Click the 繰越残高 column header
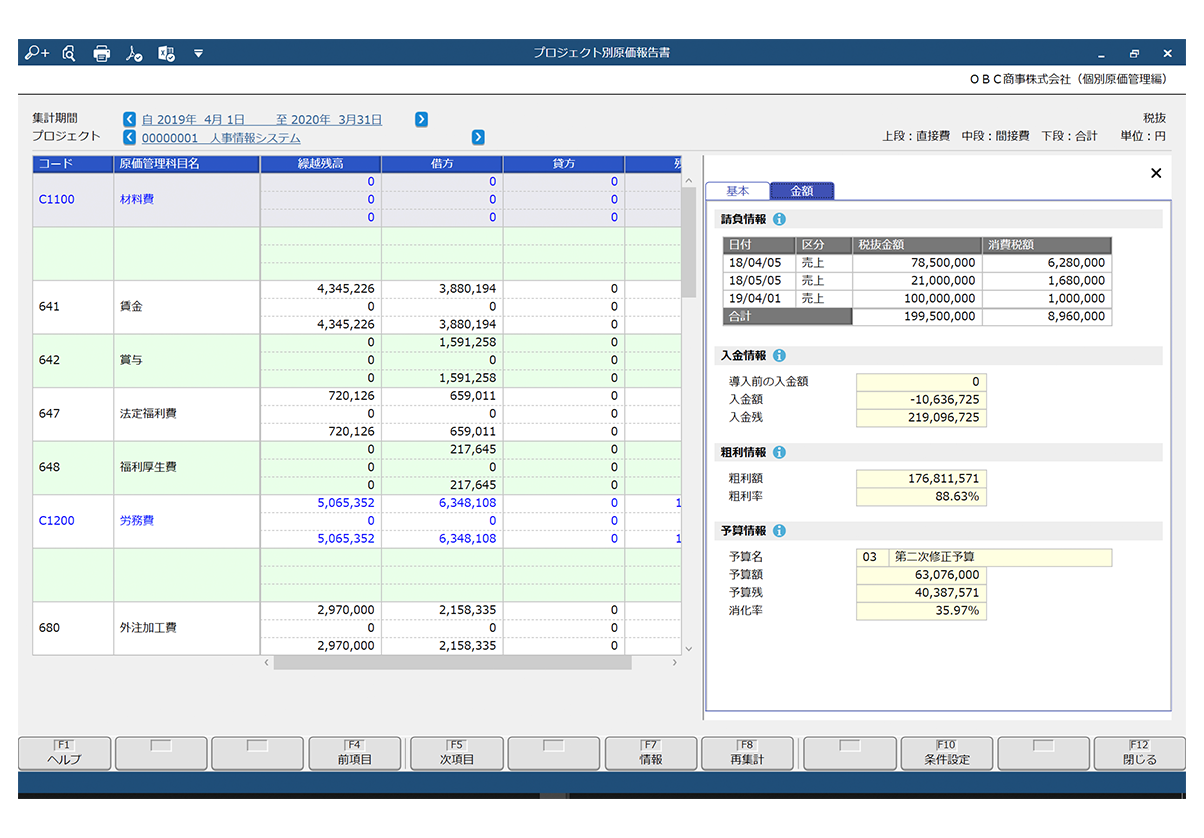The image size is (1204, 838). tap(321, 164)
